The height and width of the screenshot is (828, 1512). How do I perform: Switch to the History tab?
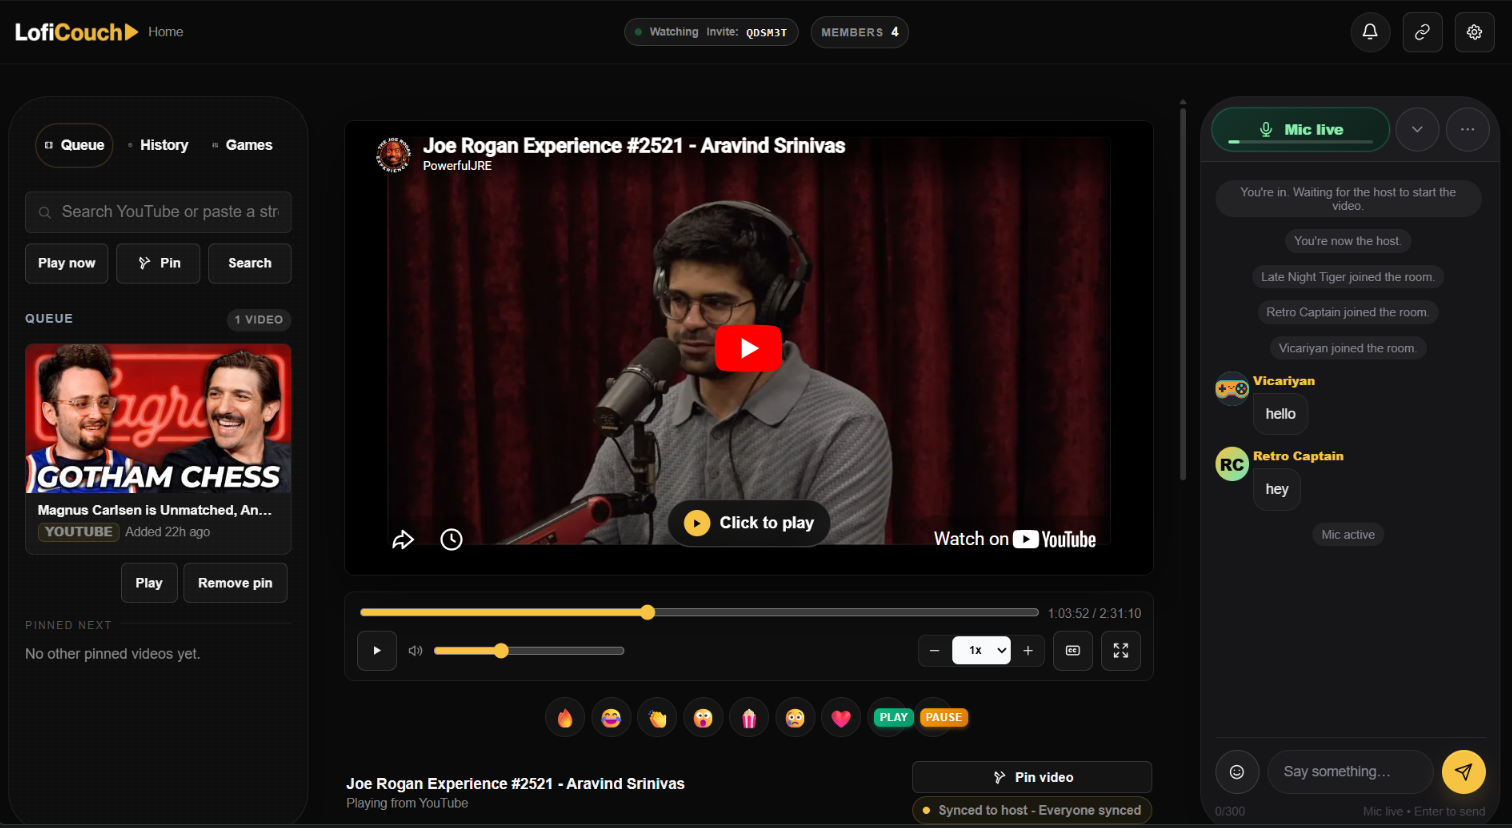[x=158, y=145]
